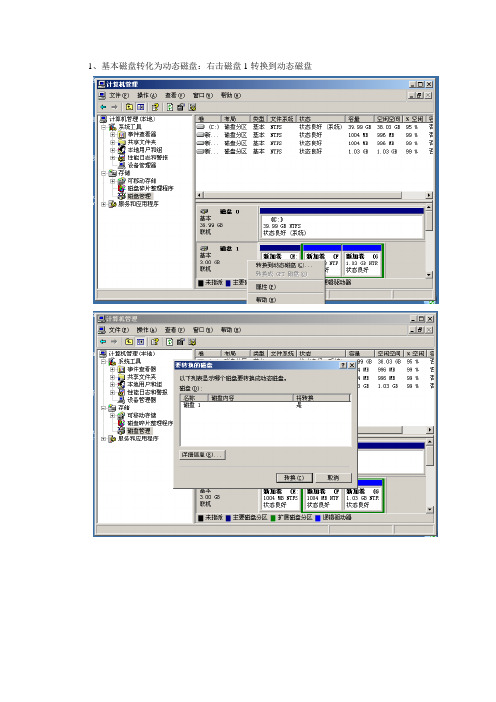Click the 取消 button in the dialog

(334, 478)
